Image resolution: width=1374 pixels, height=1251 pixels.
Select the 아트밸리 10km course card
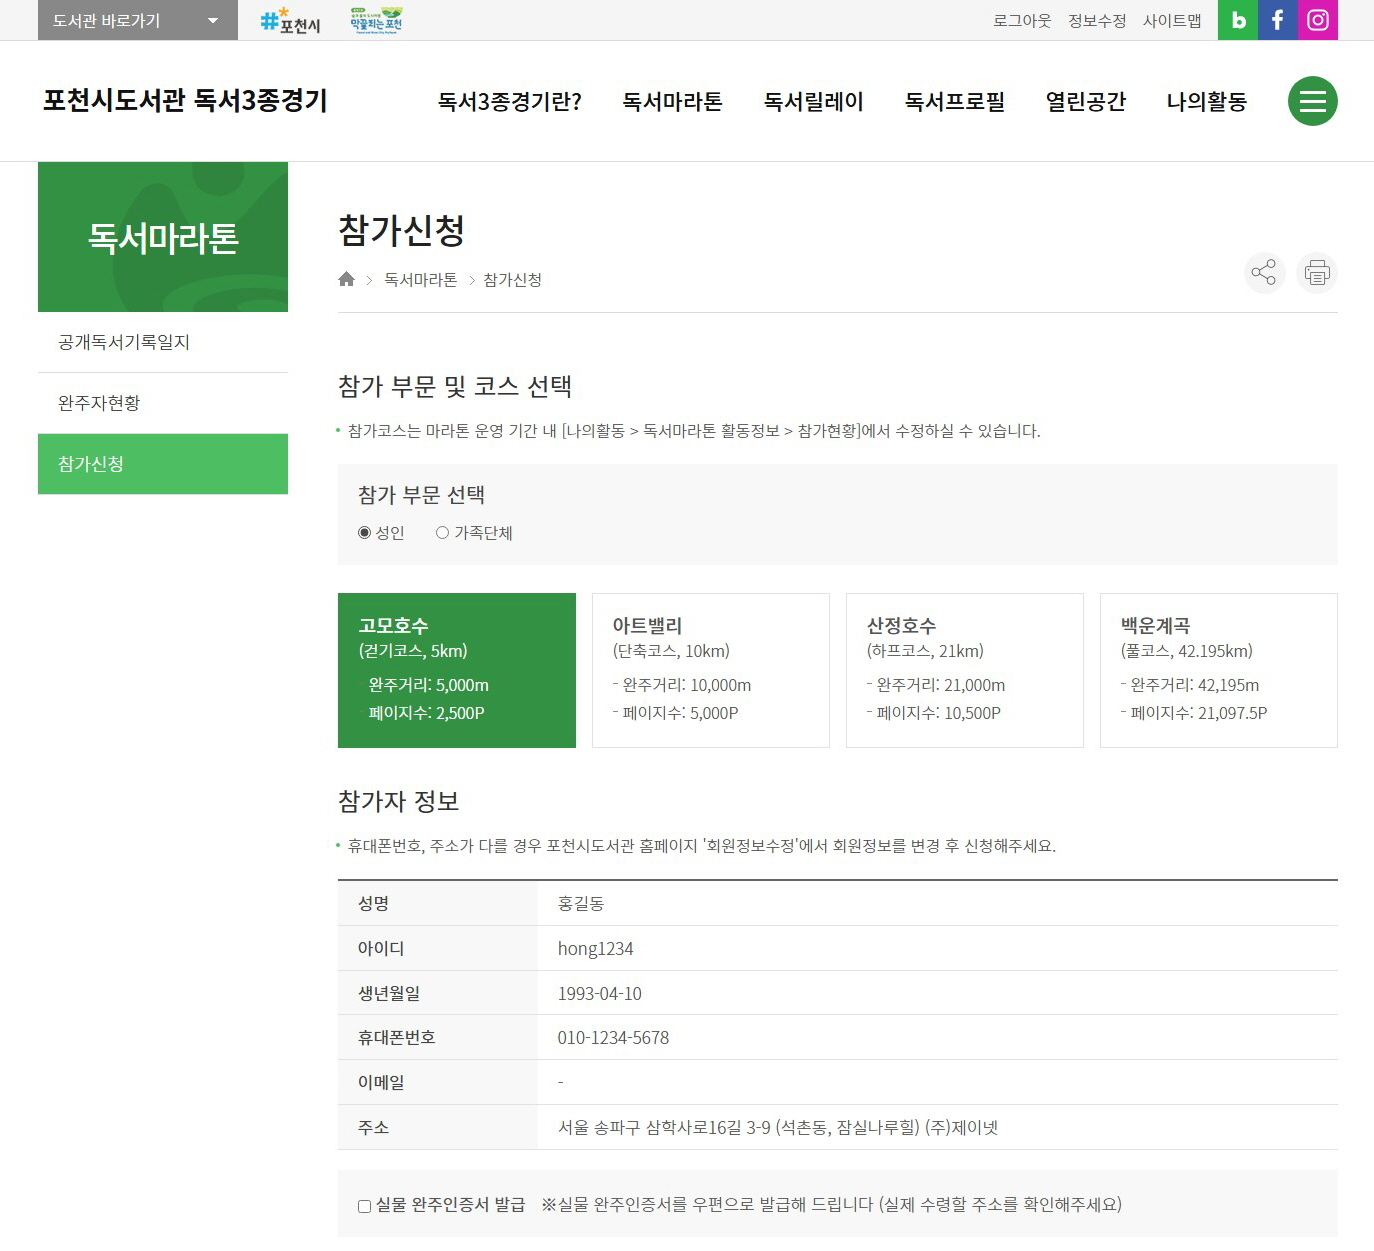point(710,670)
